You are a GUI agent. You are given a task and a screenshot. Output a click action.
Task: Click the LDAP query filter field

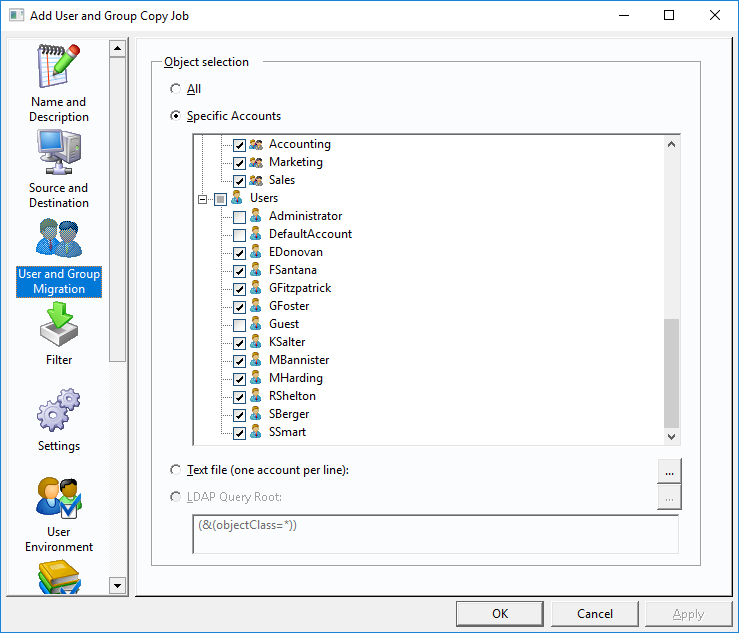(435, 534)
